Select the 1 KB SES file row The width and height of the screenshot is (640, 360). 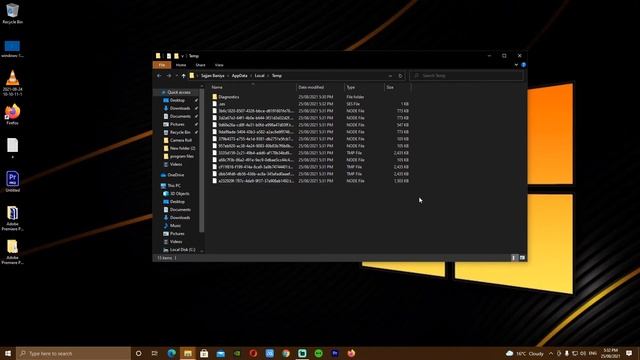[310, 104]
